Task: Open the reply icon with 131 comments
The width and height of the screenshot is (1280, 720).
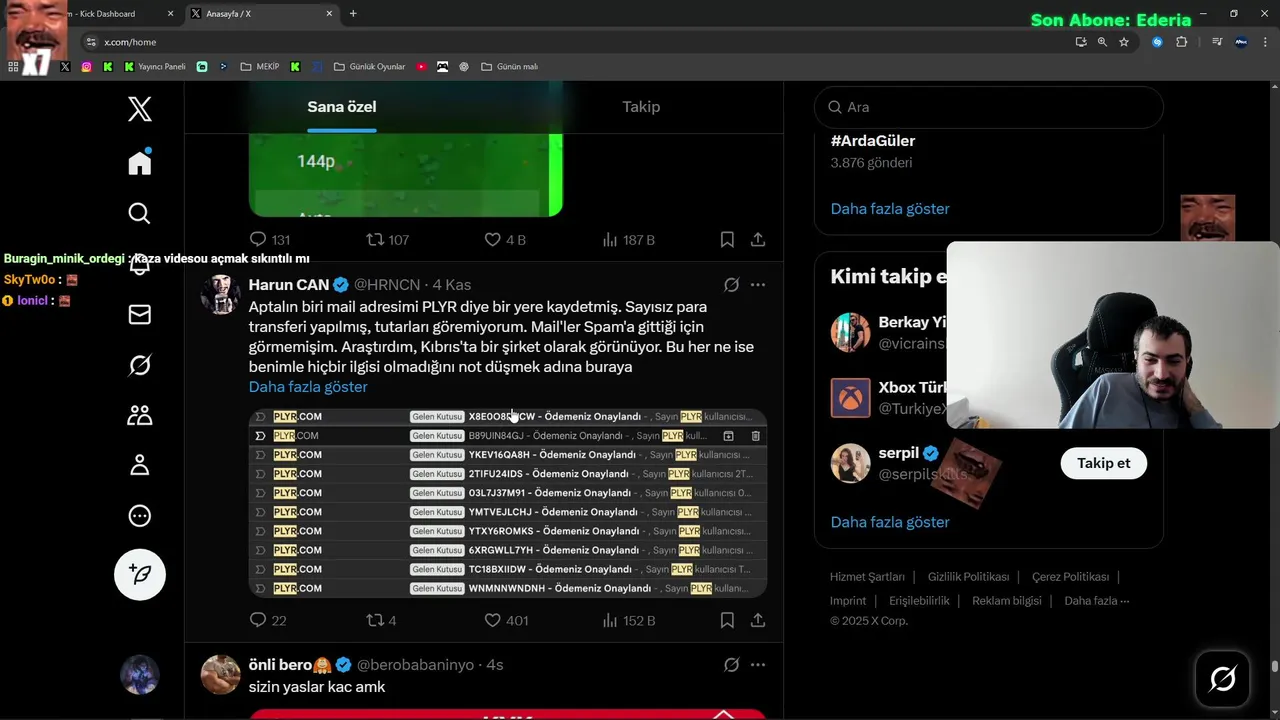Action: point(269,240)
